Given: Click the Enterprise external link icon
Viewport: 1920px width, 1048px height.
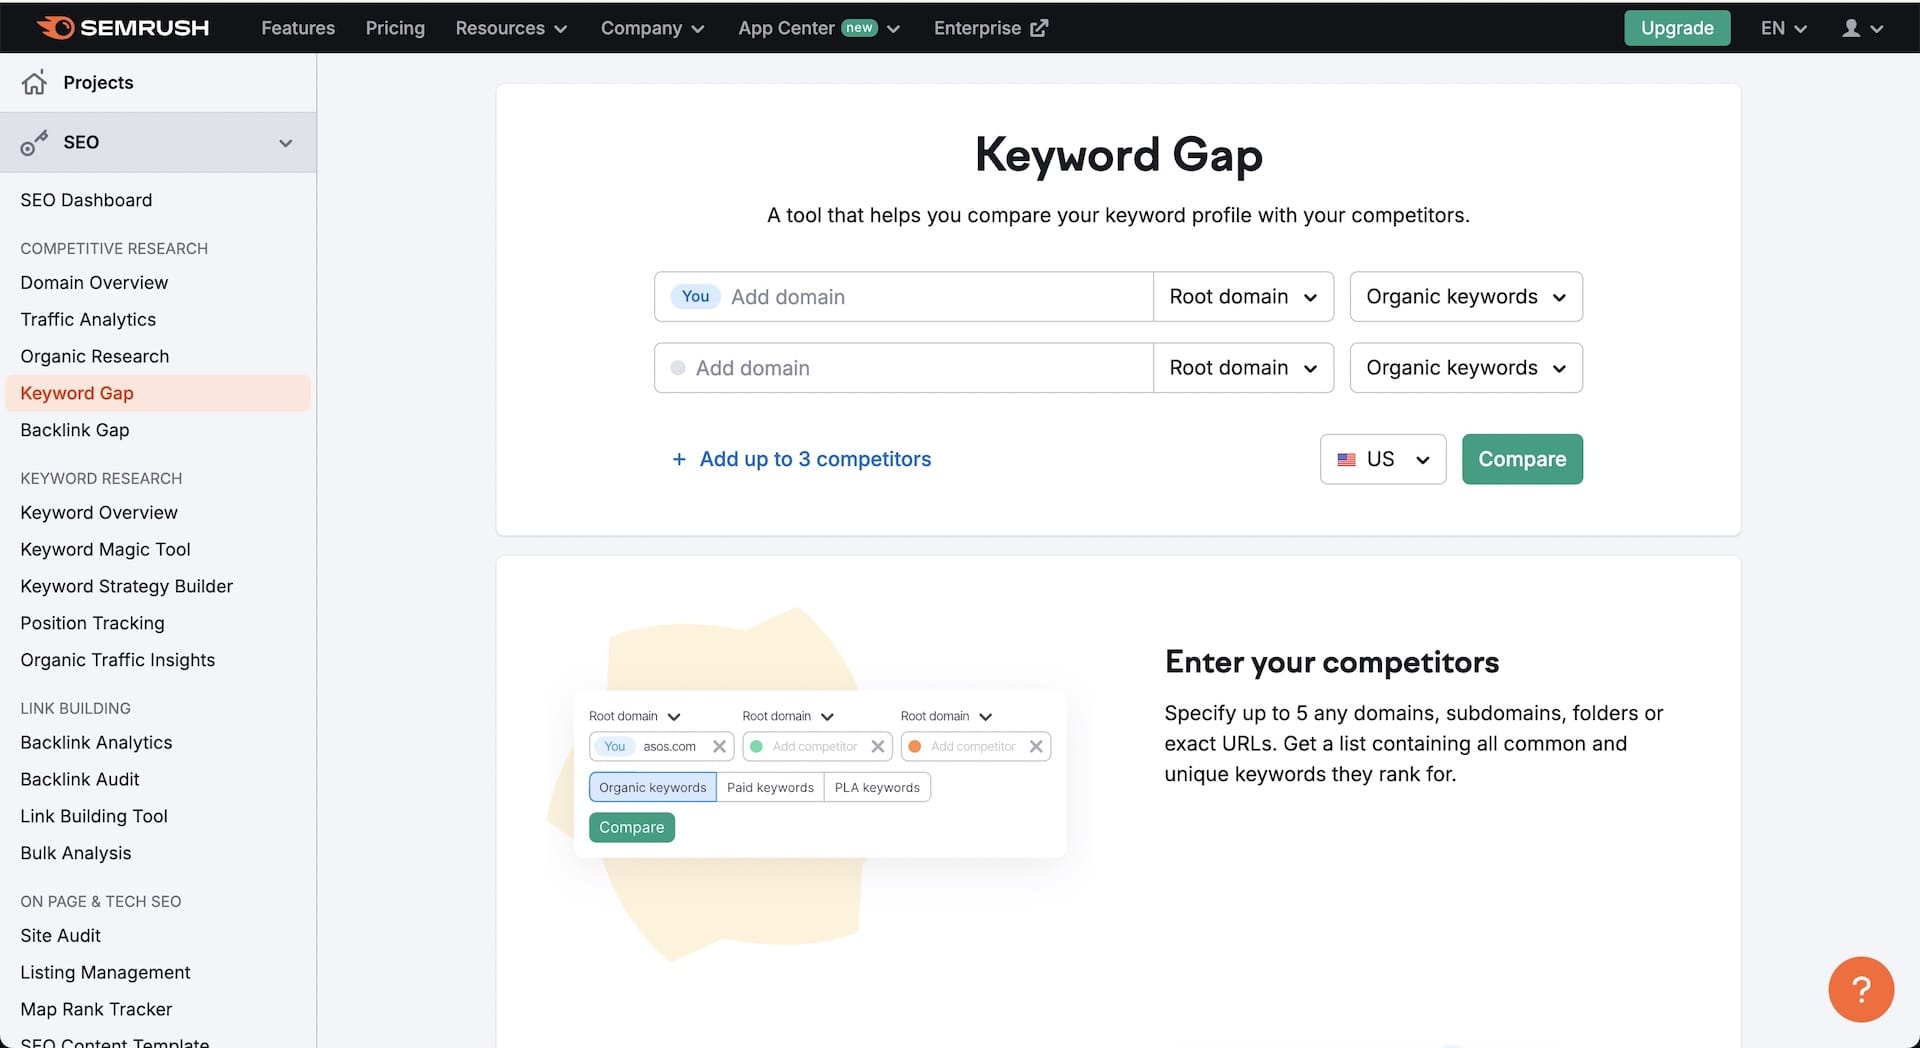Looking at the screenshot, I should pos(1039,28).
